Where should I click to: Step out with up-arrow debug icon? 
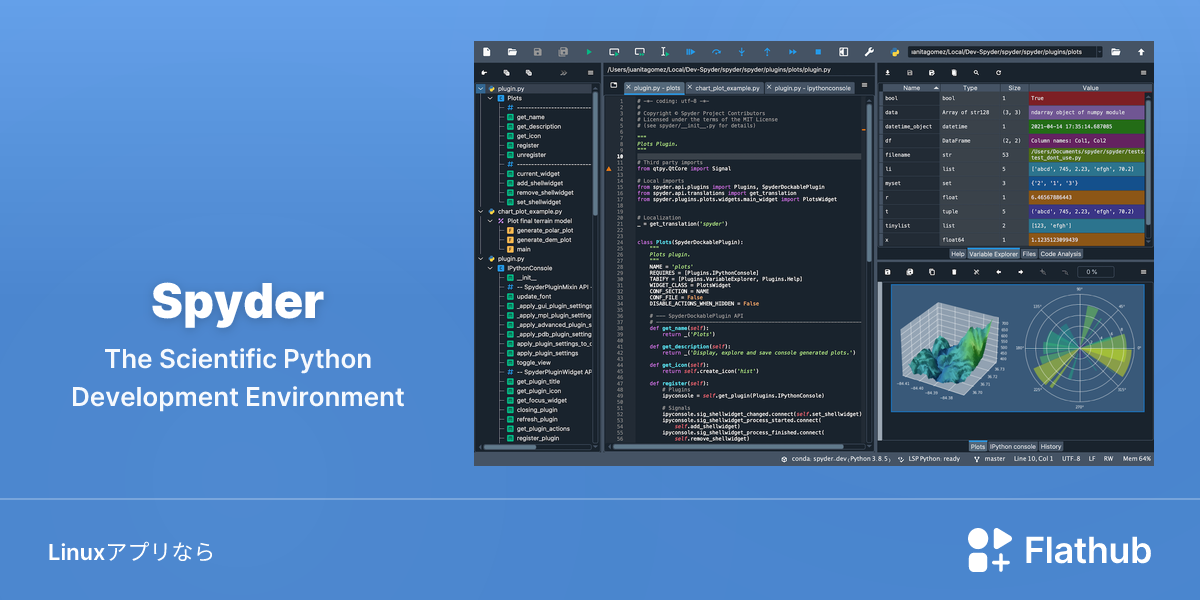(767, 51)
